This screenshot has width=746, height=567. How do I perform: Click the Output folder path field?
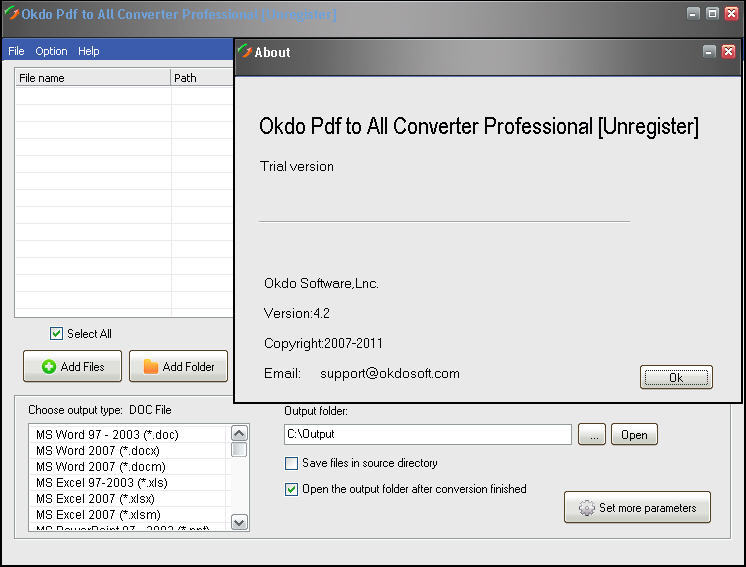pyautogui.click(x=428, y=434)
